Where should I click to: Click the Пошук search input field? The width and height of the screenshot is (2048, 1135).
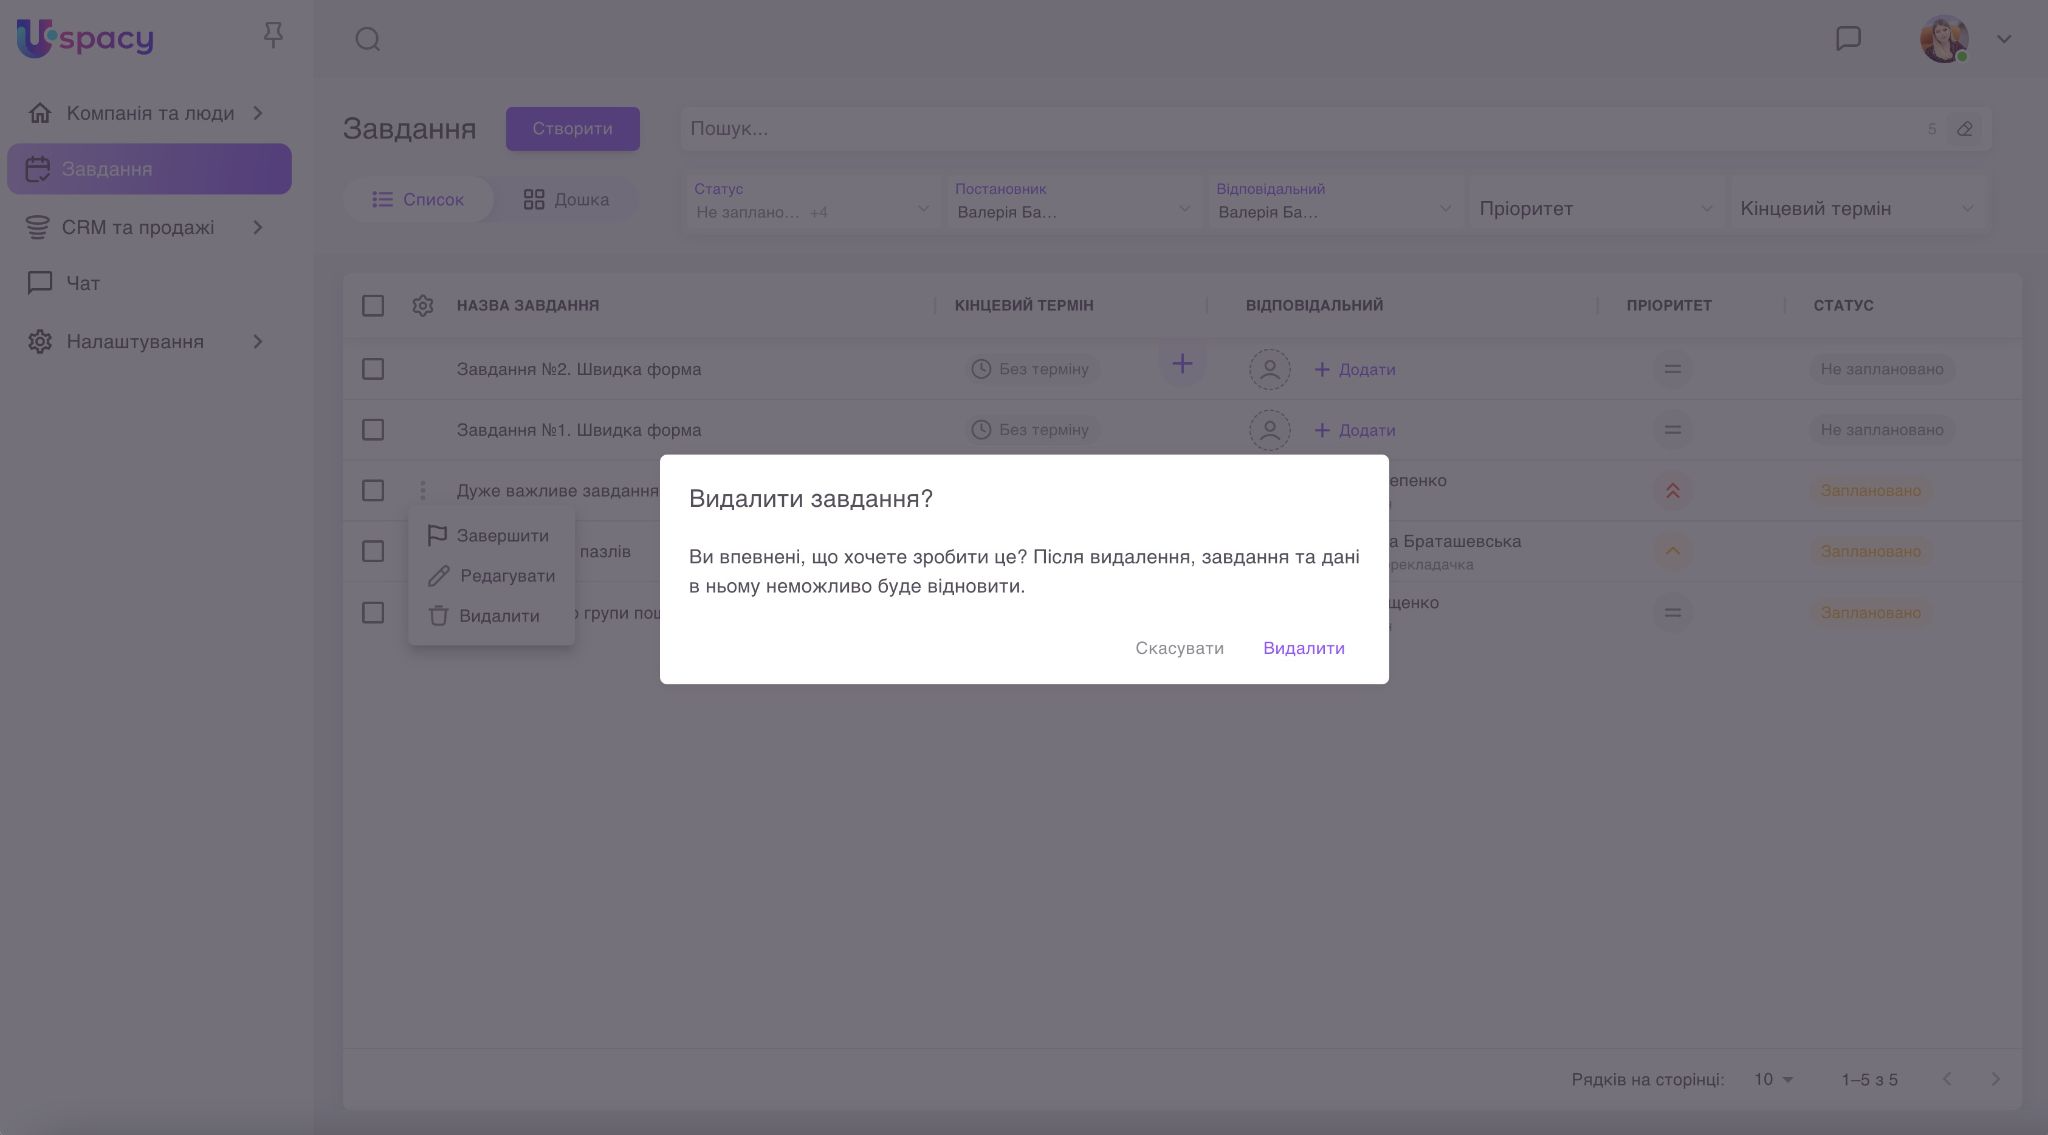tap(1300, 129)
